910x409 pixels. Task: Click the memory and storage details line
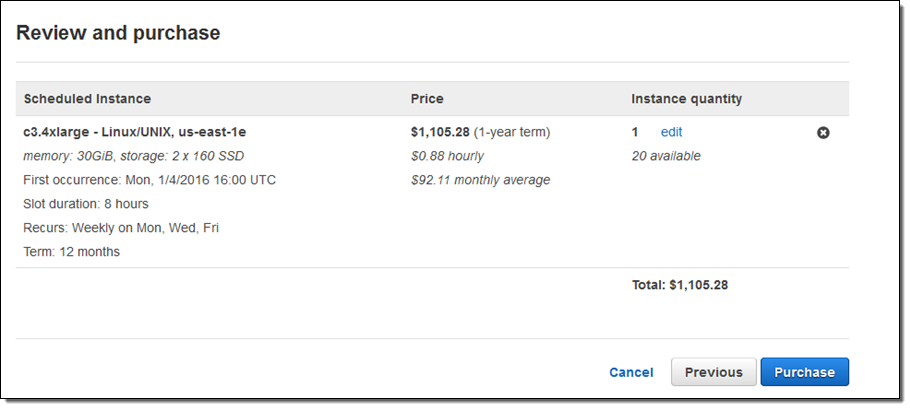click(133, 156)
